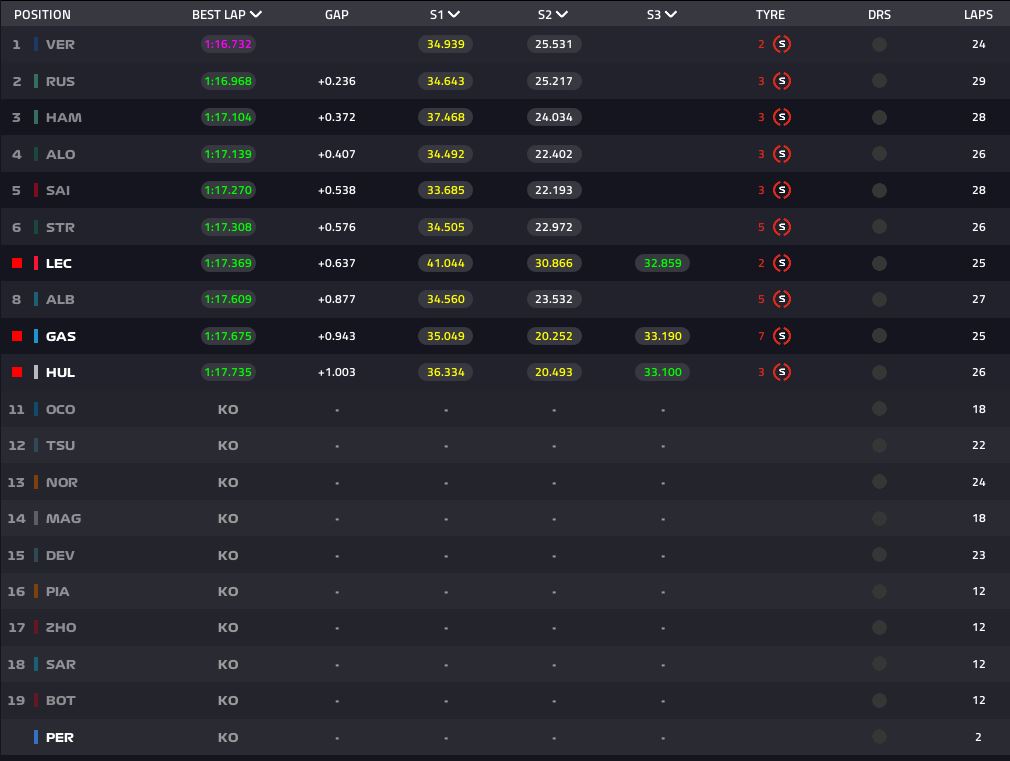This screenshot has width=1010, height=761.
Task: Click the red square marker beside LEC
Action: pos(17,263)
